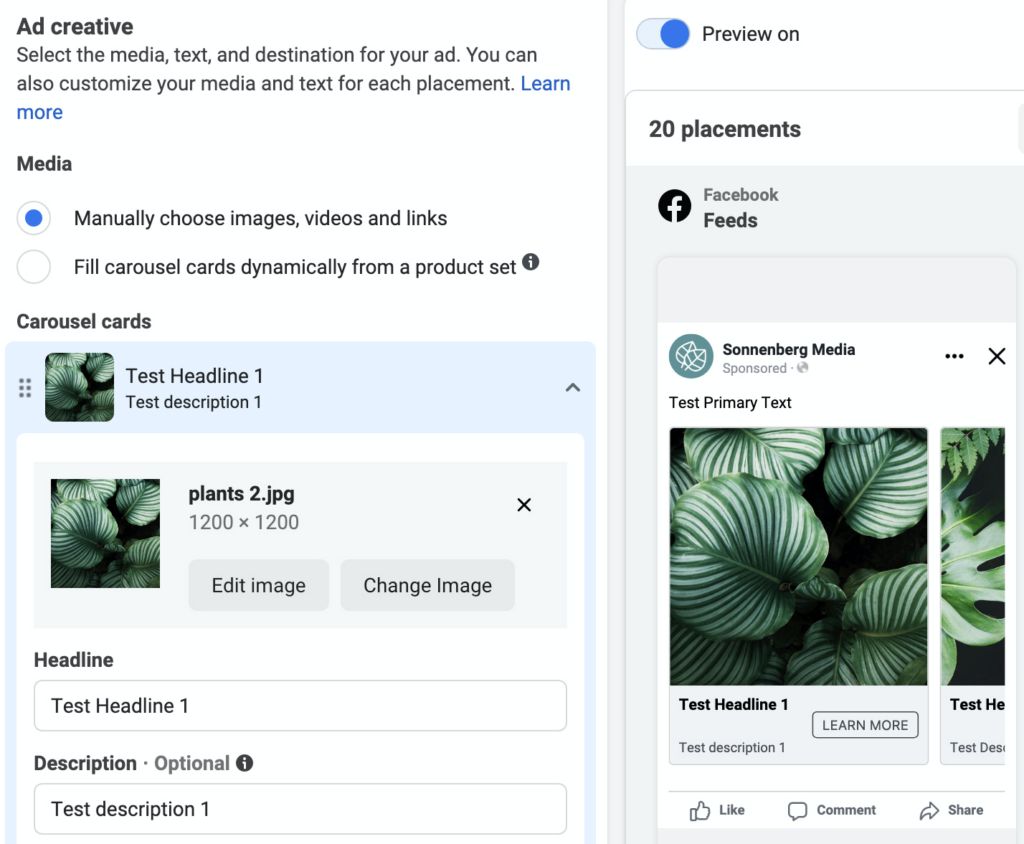Screen dimensions: 1024x844
Task: Click the drag handle on the carousel card
Action: coord(25,387)
